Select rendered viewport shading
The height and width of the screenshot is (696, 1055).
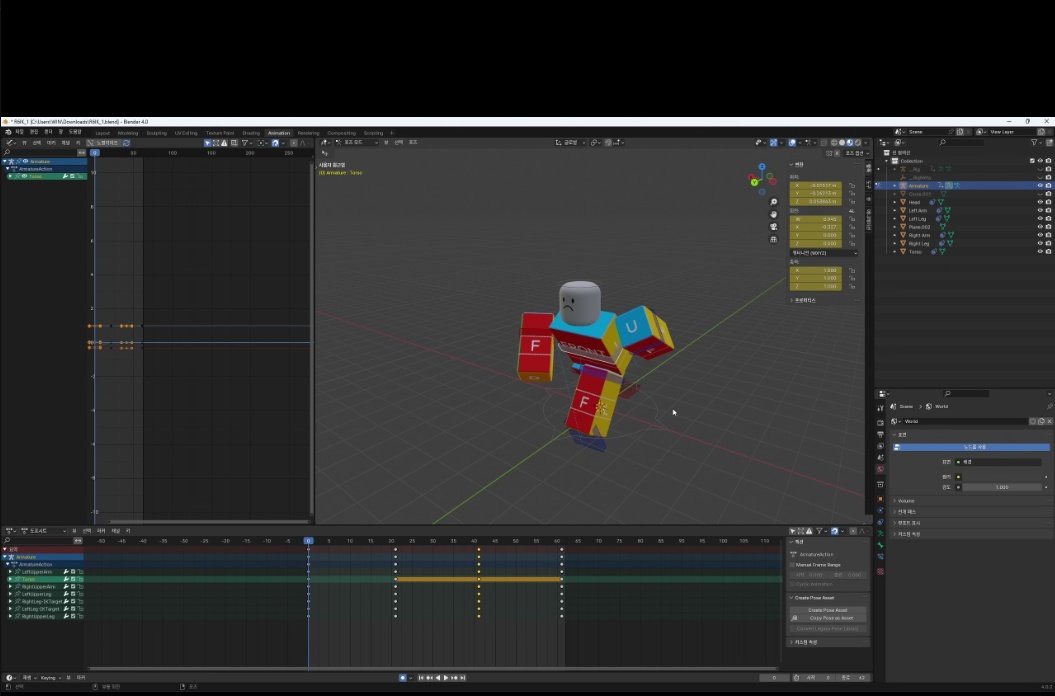click(858, 143)
